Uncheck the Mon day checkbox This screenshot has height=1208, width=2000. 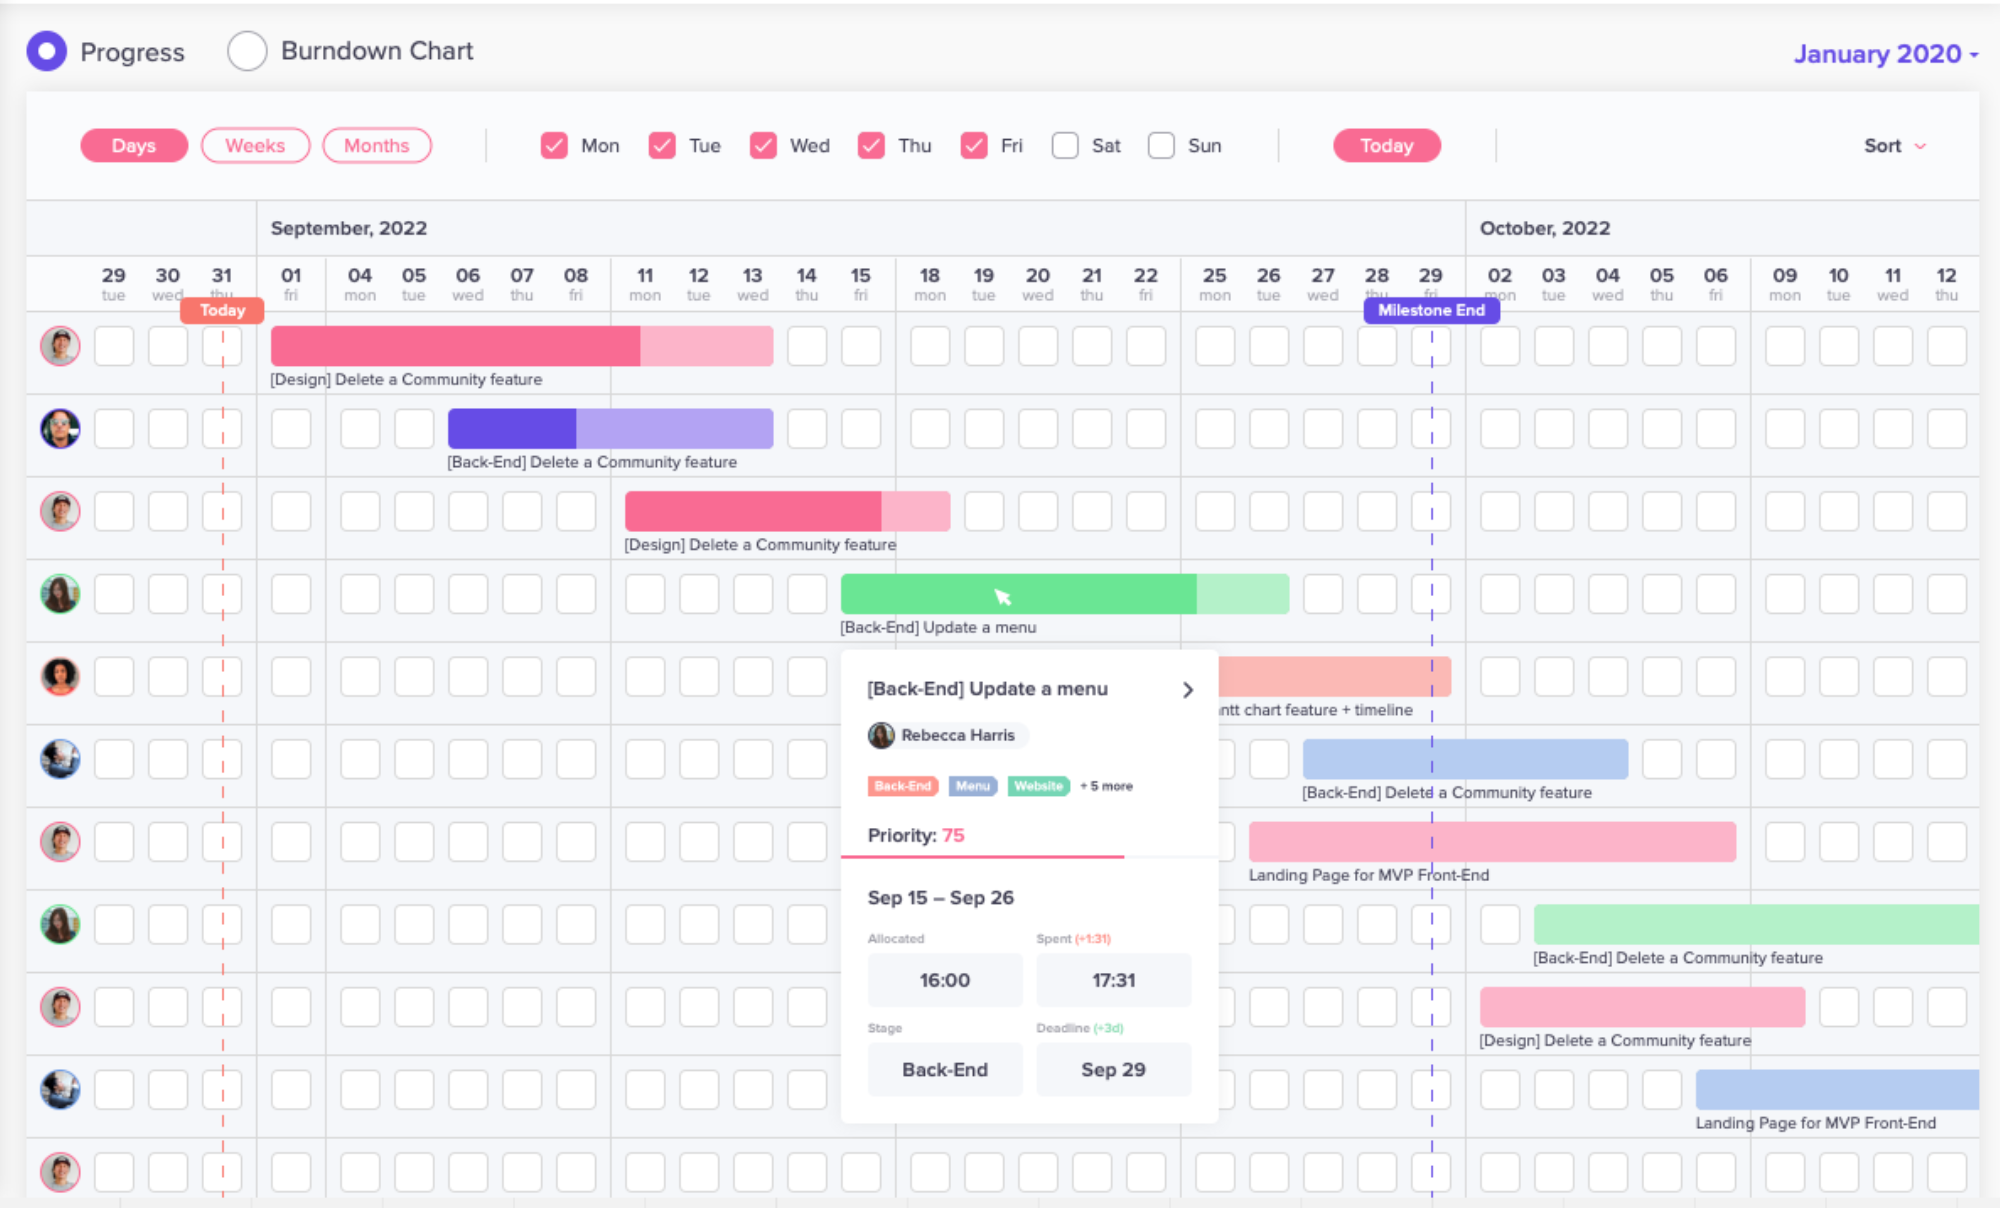[x=554, y=146]
